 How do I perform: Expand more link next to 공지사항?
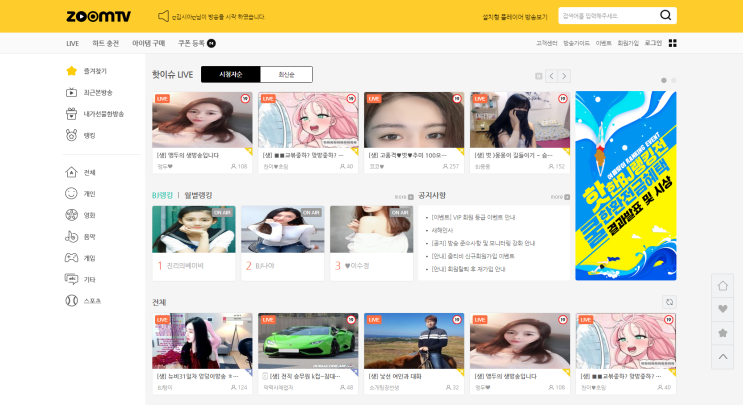[x=560, y=197]
